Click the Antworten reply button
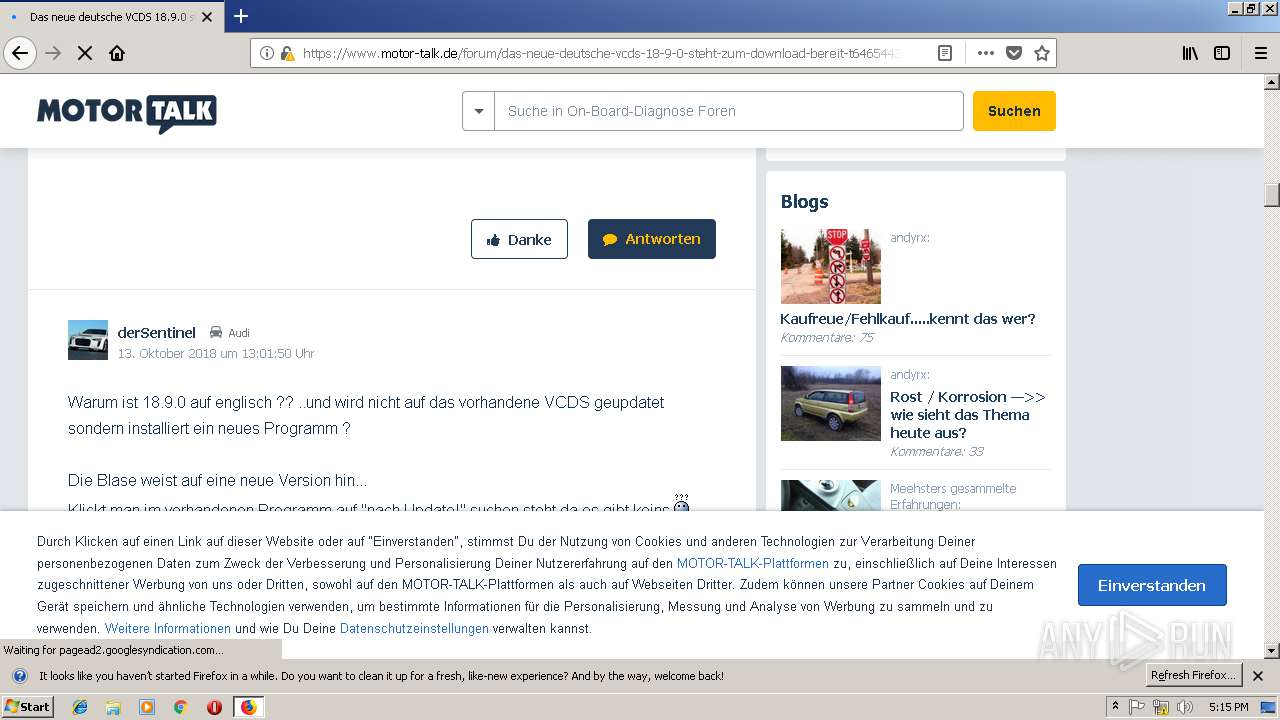Viewport: 1280px width, 720px height. 651,239
